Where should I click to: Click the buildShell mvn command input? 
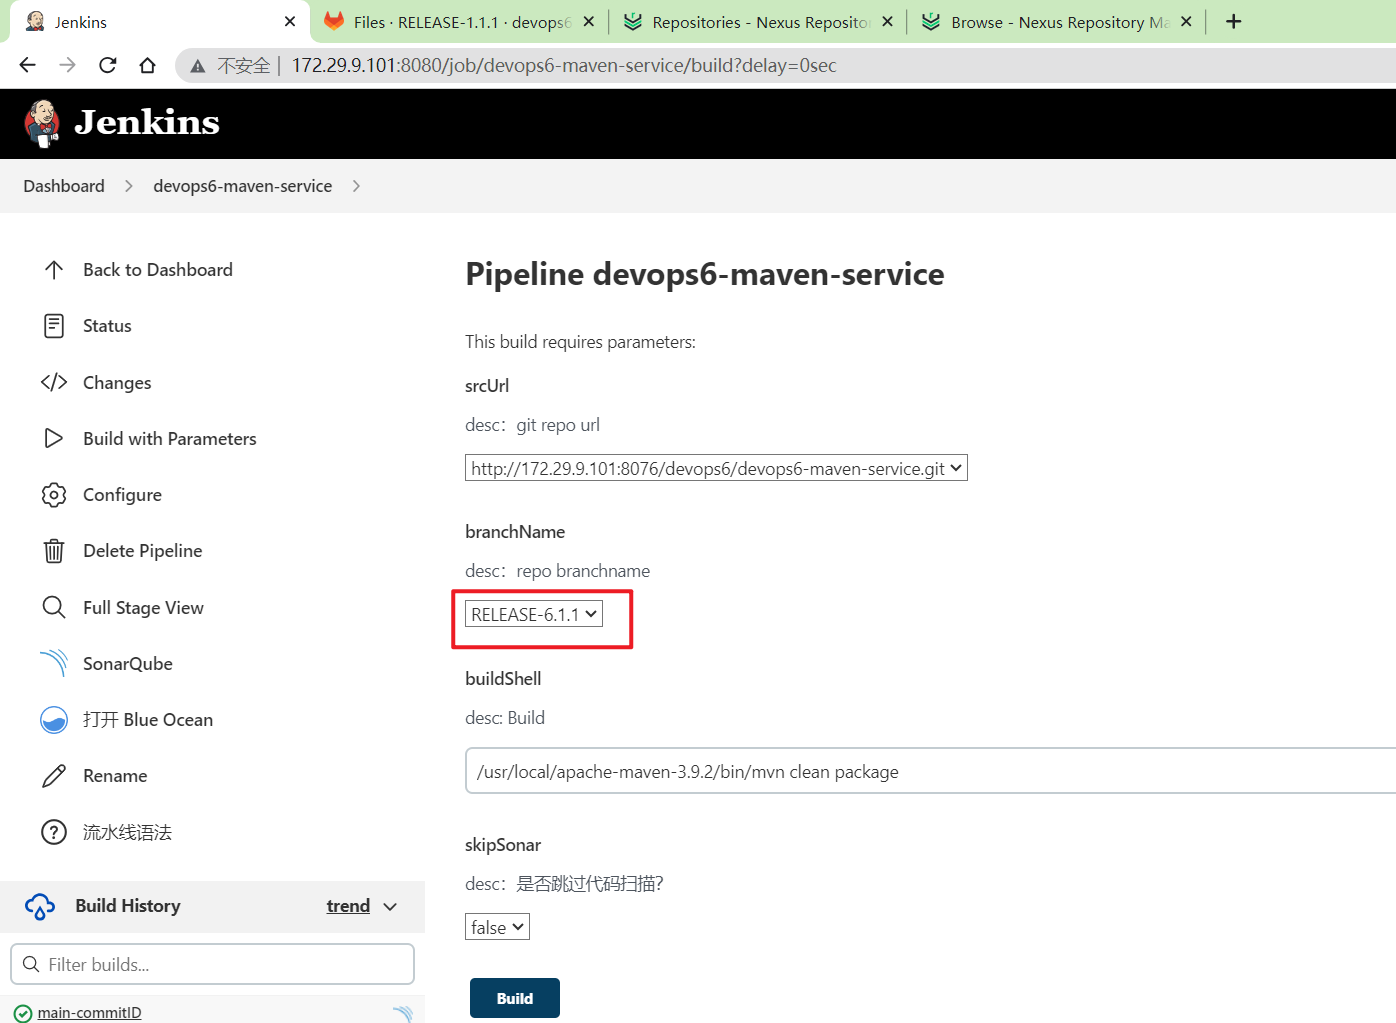pyautogui.click(x=930, y=771)
